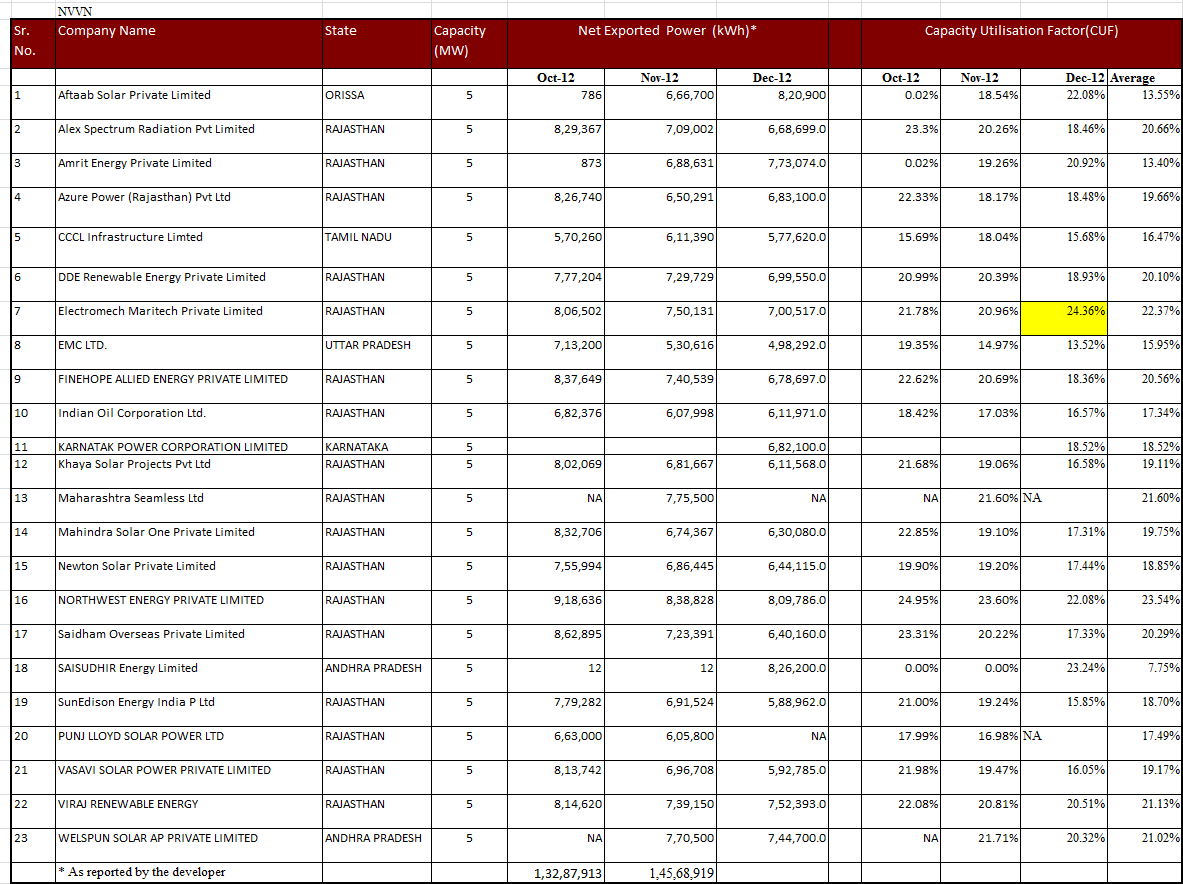Screen dimensions: 1183x884
Task: Select '* As reported by the developer' footnote
Action: point(189,872)
